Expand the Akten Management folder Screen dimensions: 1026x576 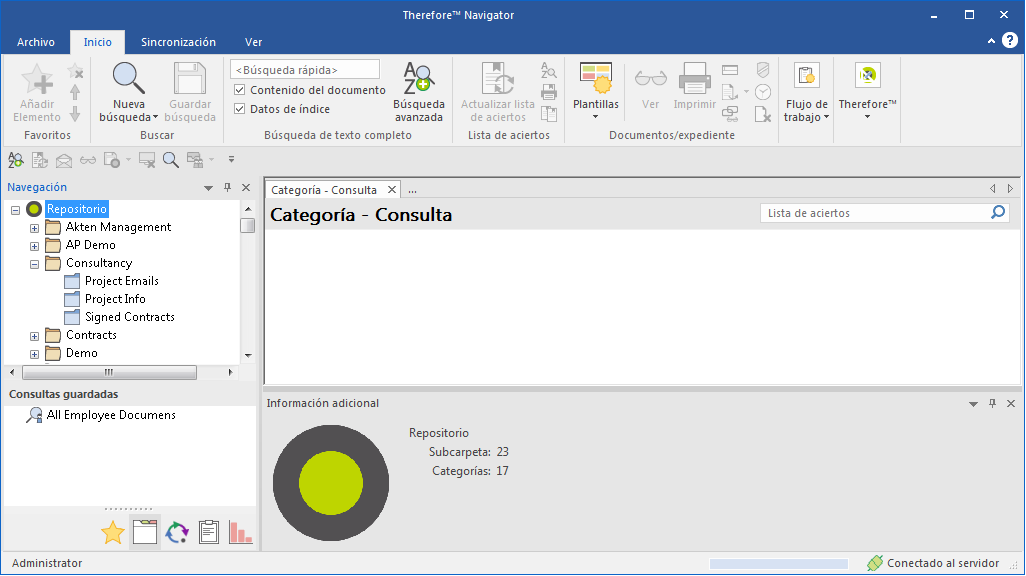click(x=34, y=228)
